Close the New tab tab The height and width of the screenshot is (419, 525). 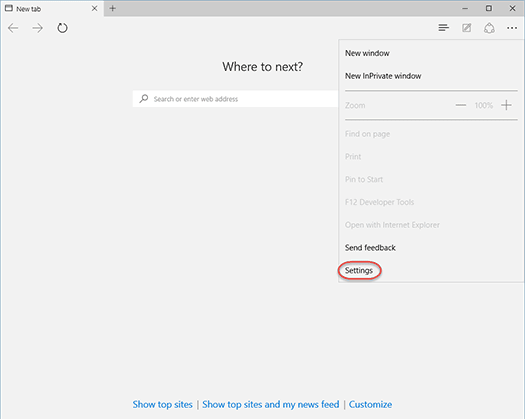click(x=94, y=8)
